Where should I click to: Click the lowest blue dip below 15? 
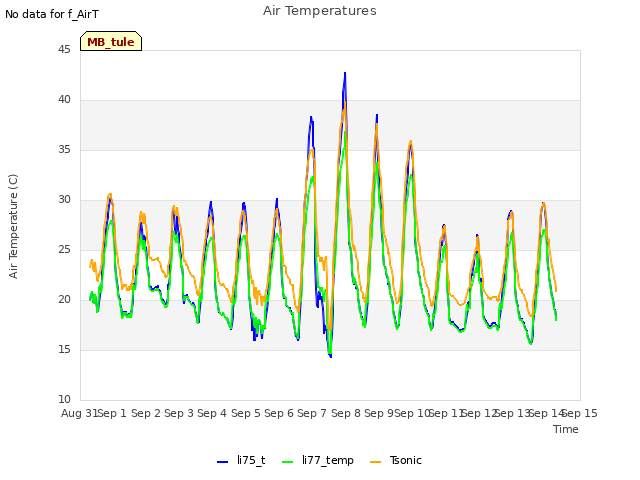coord(331,356)
